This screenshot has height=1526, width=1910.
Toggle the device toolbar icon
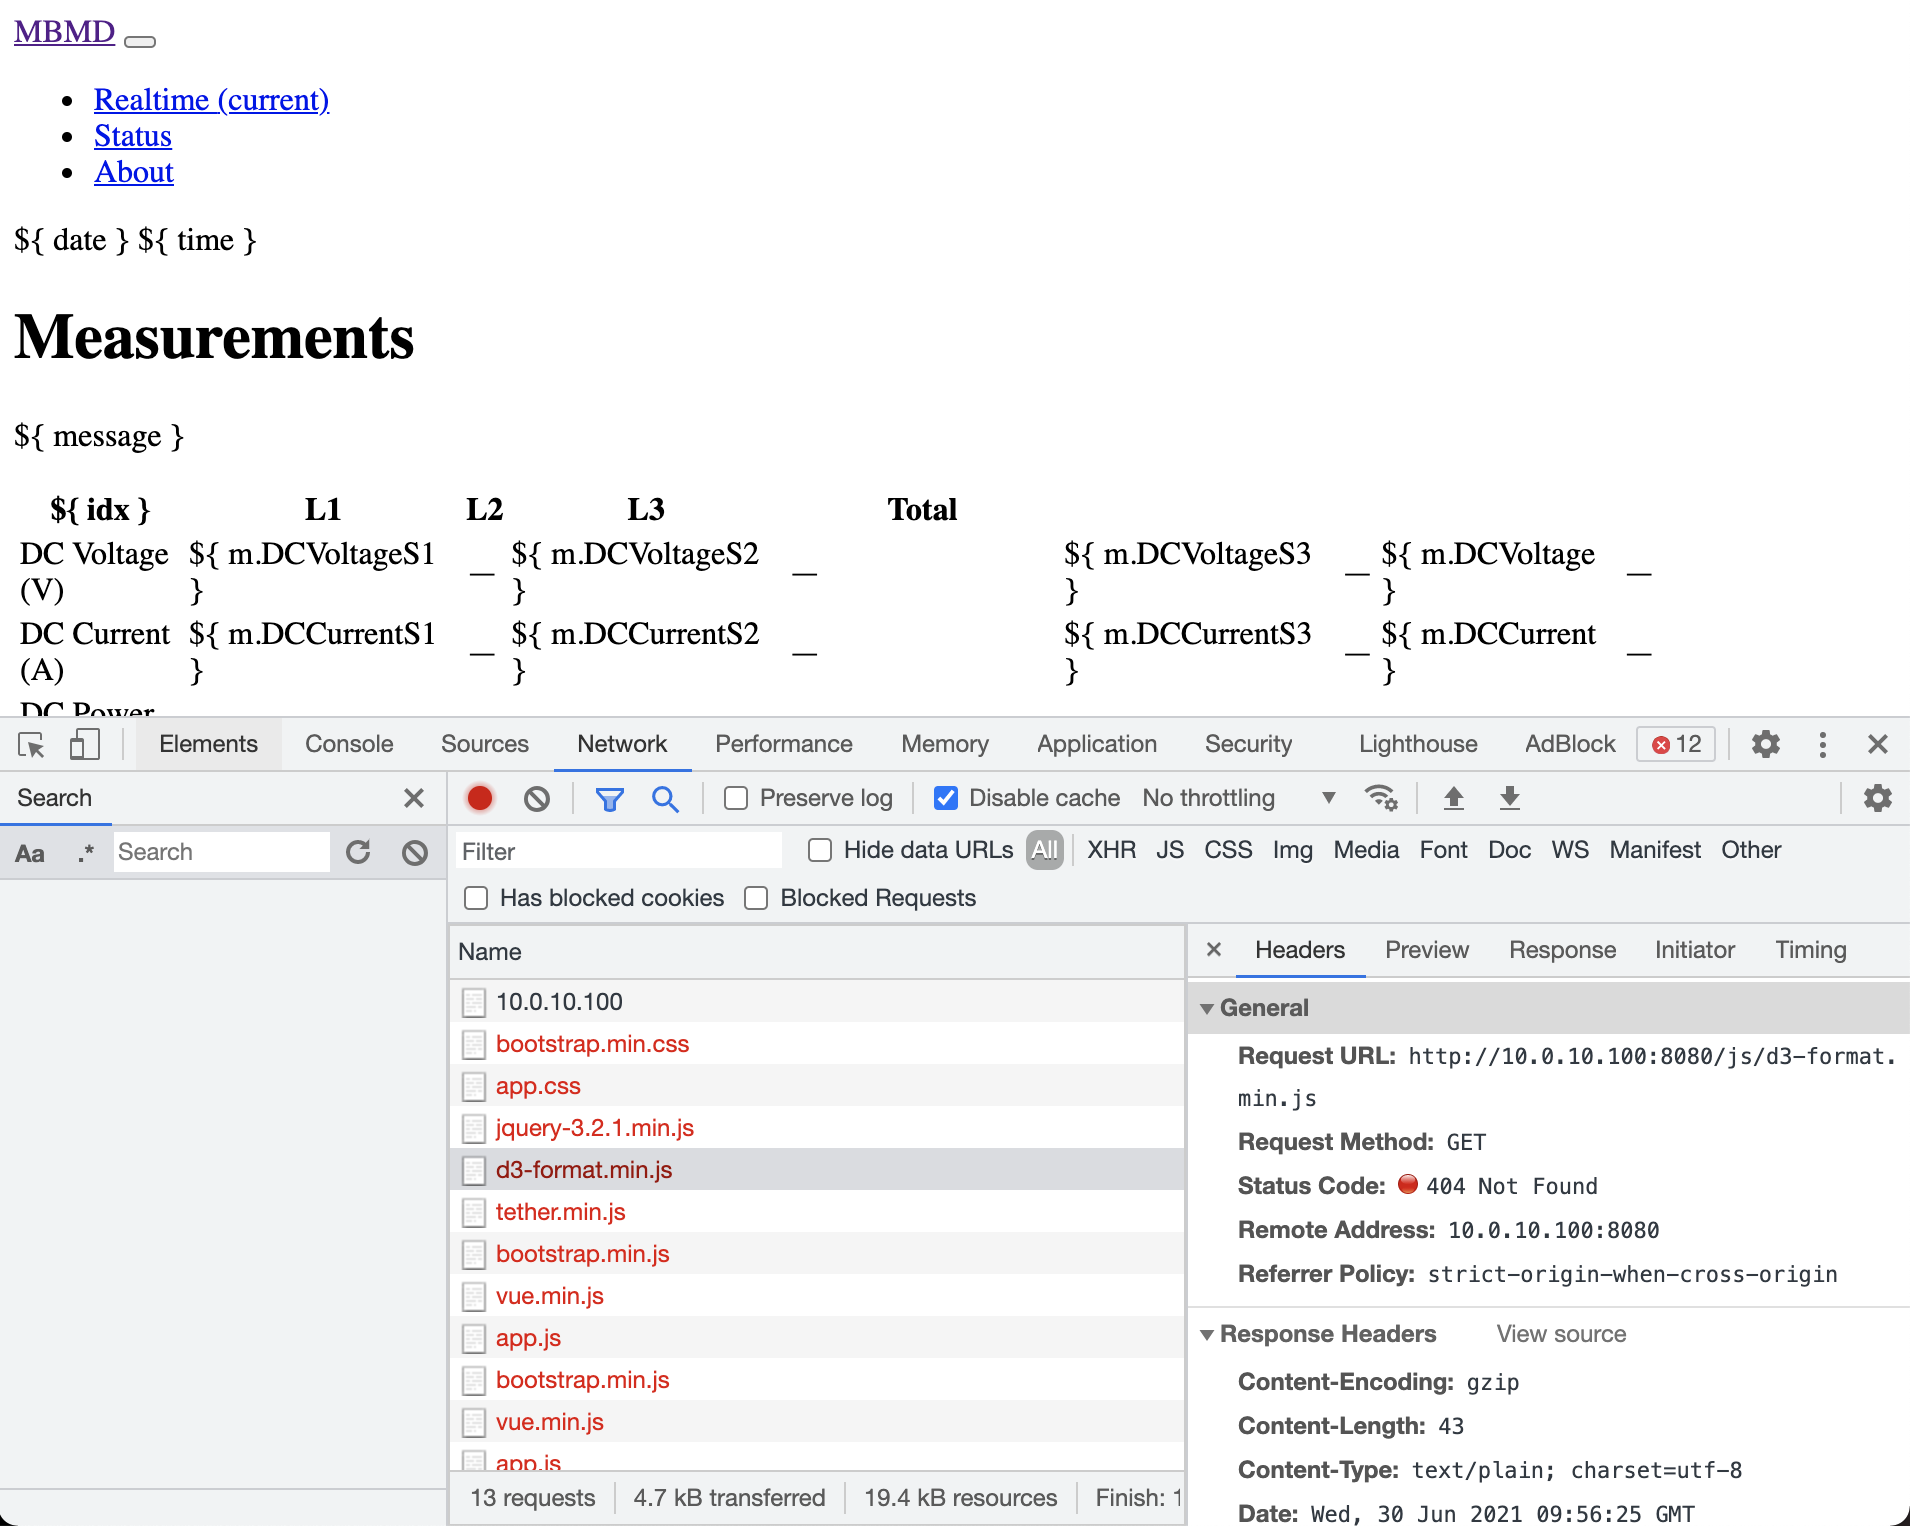tap(85, 745)
